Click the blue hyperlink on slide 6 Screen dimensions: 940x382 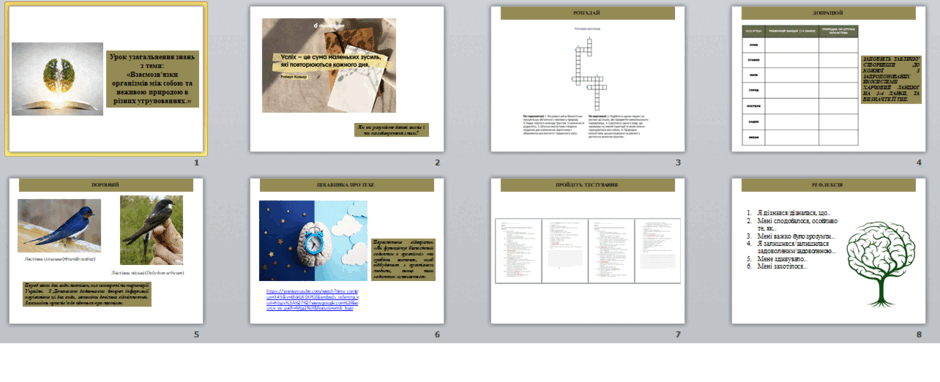coord(312,299)
